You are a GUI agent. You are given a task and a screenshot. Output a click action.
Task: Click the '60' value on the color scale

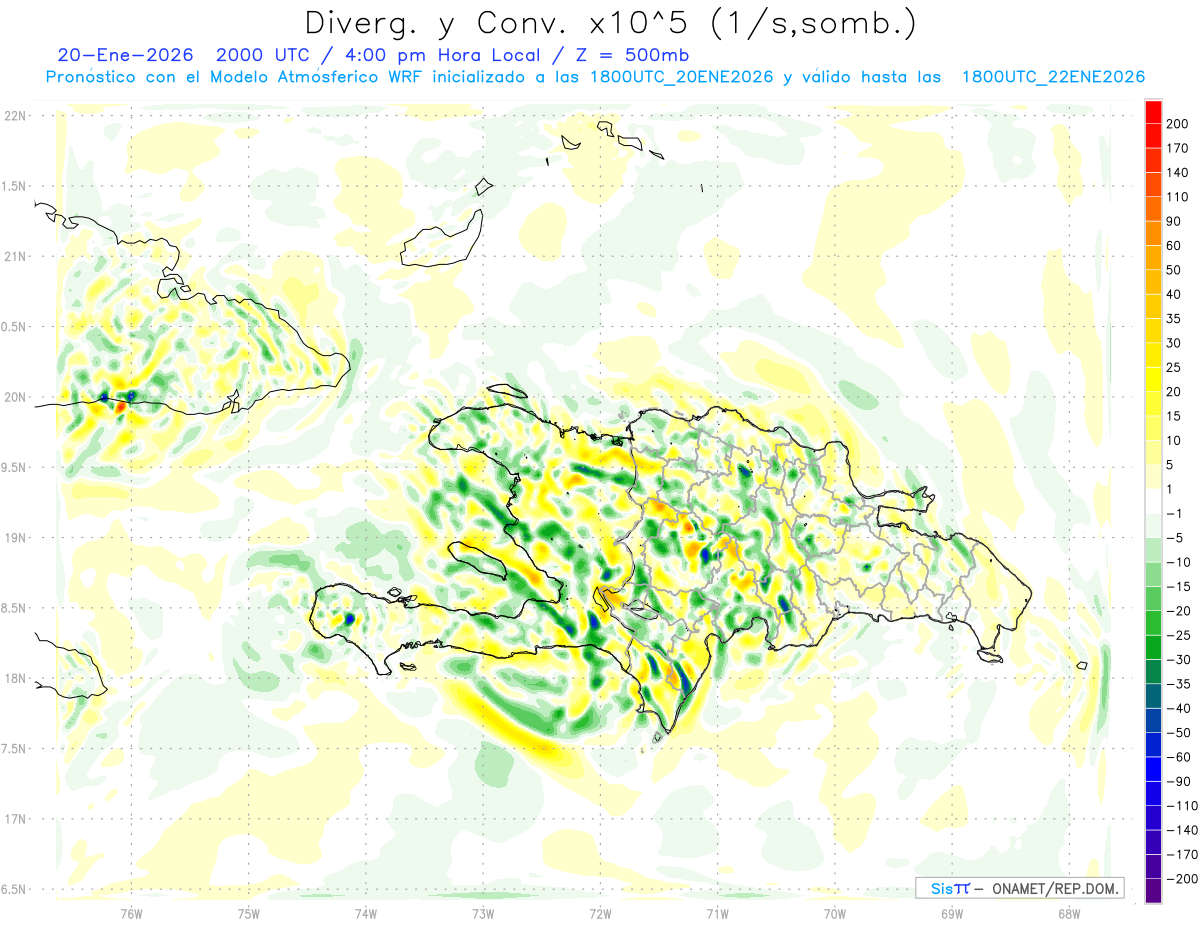(1174, 246)
